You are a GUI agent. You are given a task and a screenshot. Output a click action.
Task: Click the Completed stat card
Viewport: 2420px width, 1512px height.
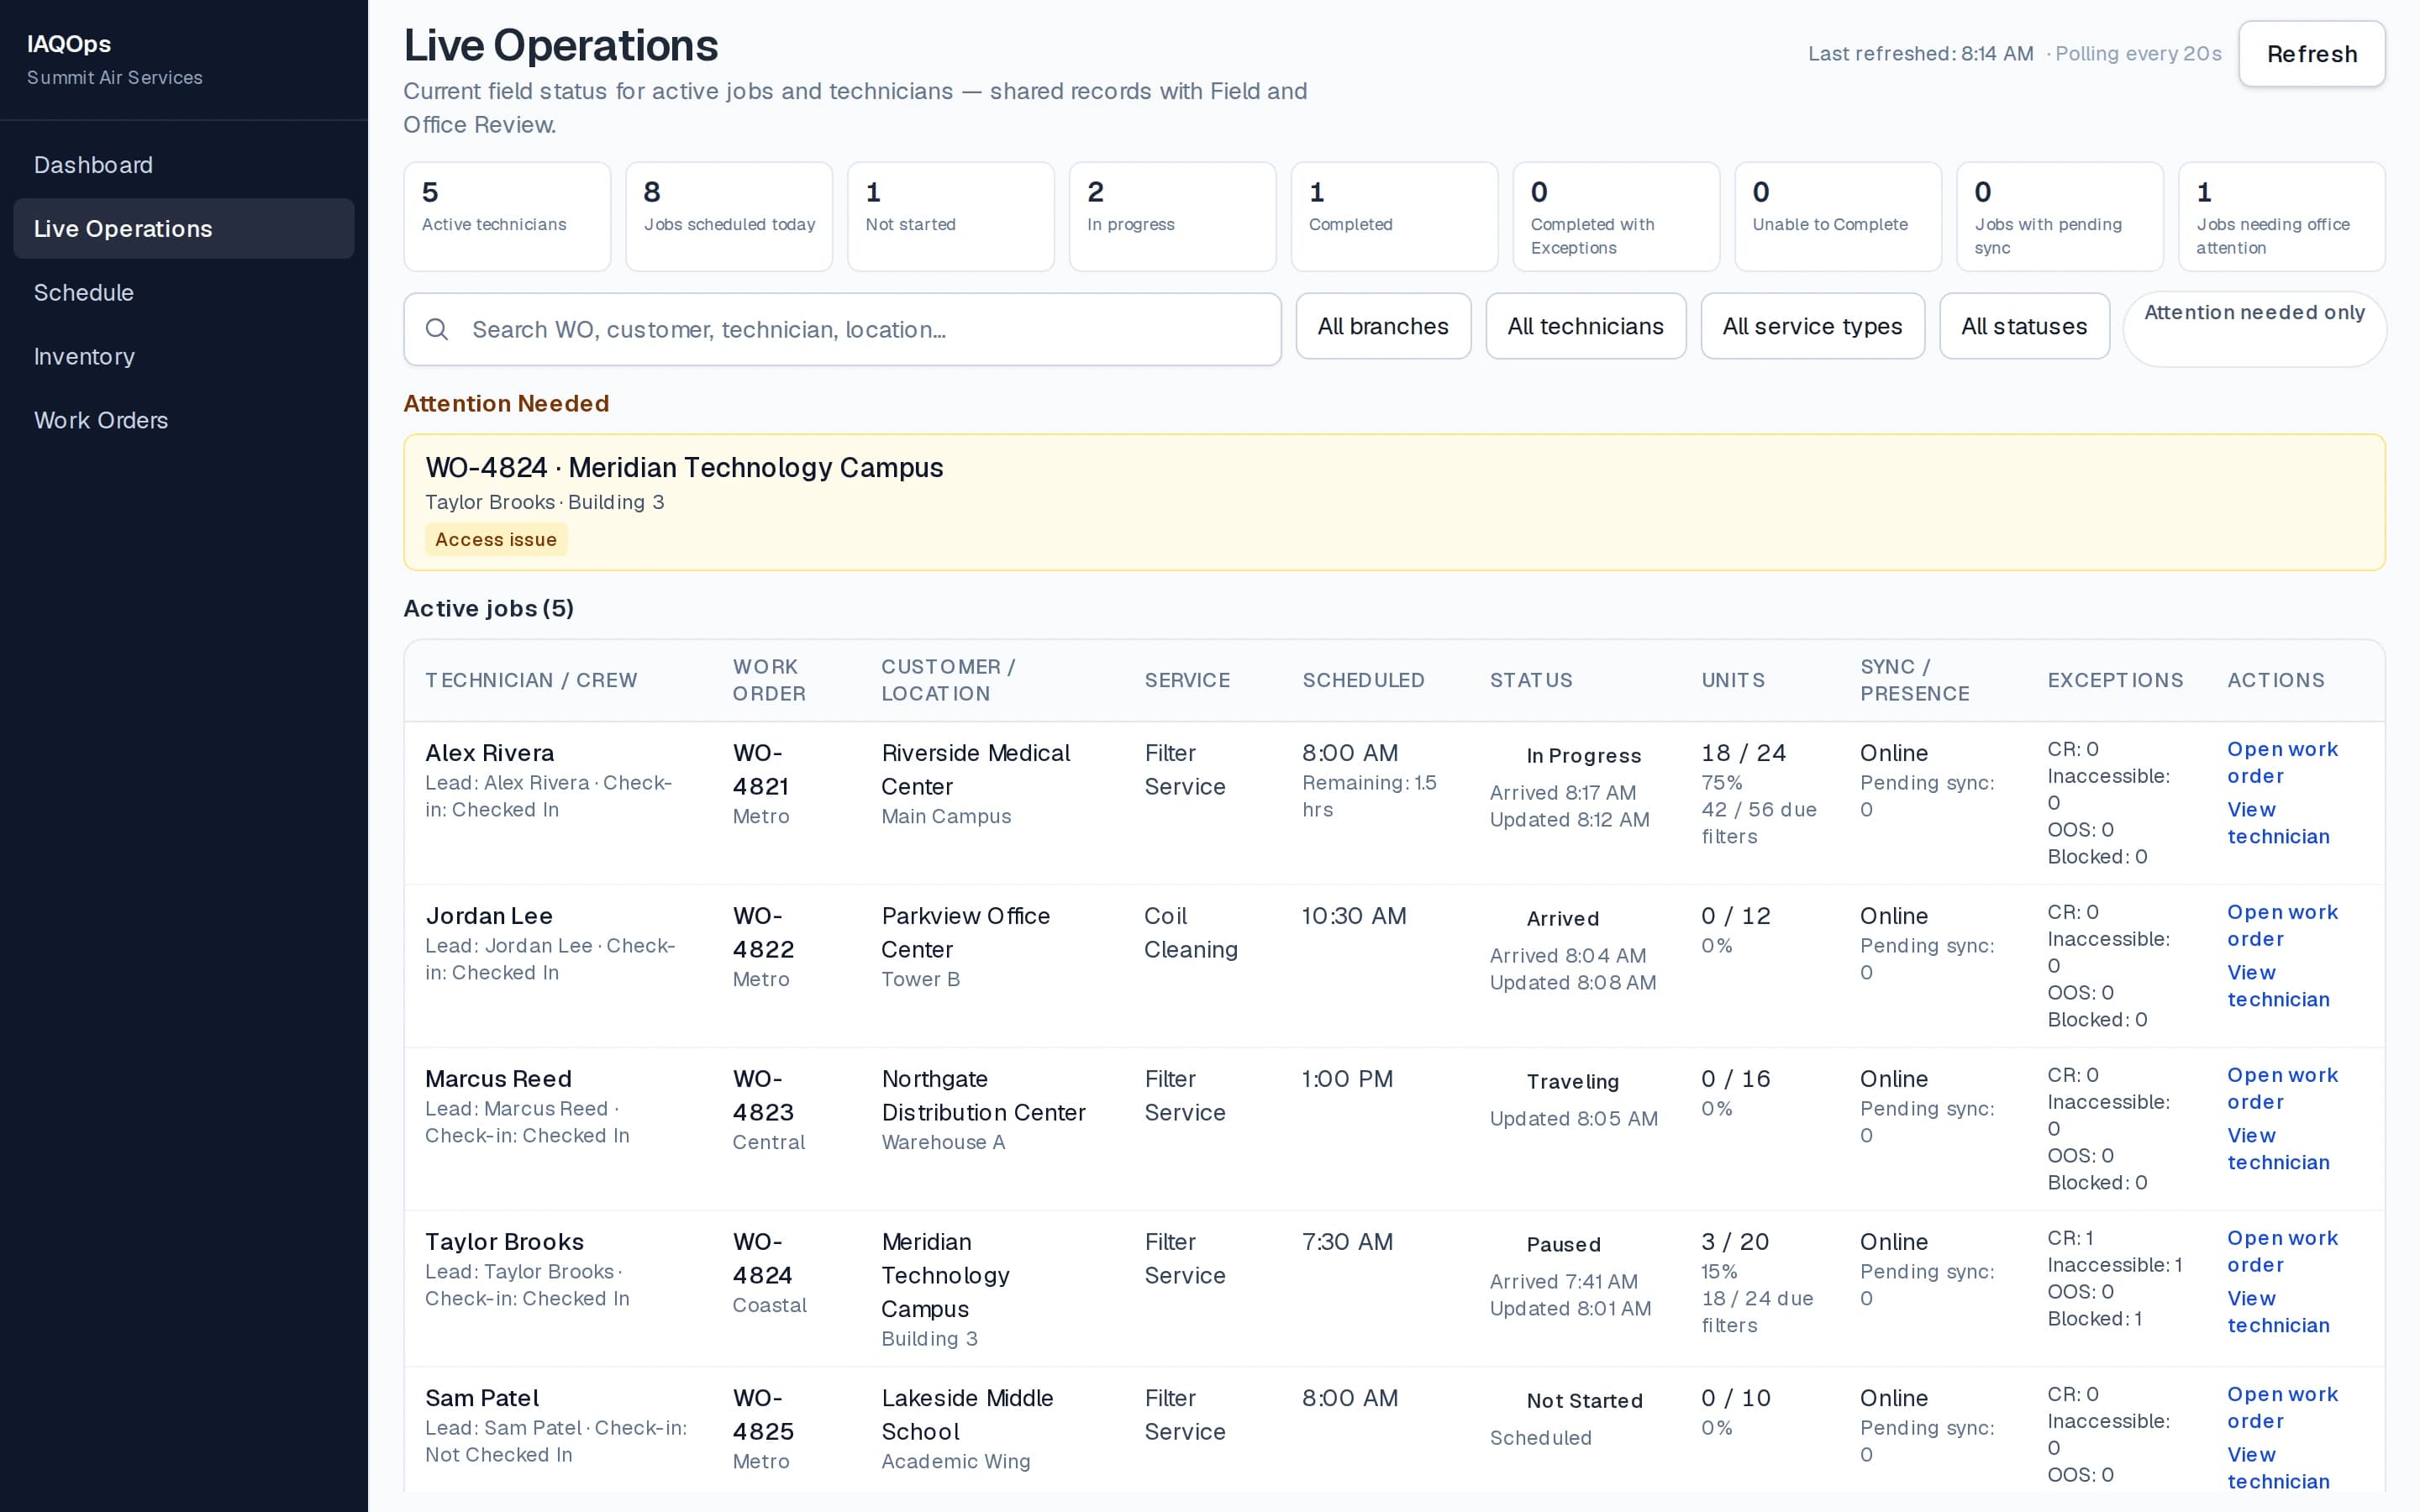(x=1394, y=217)
